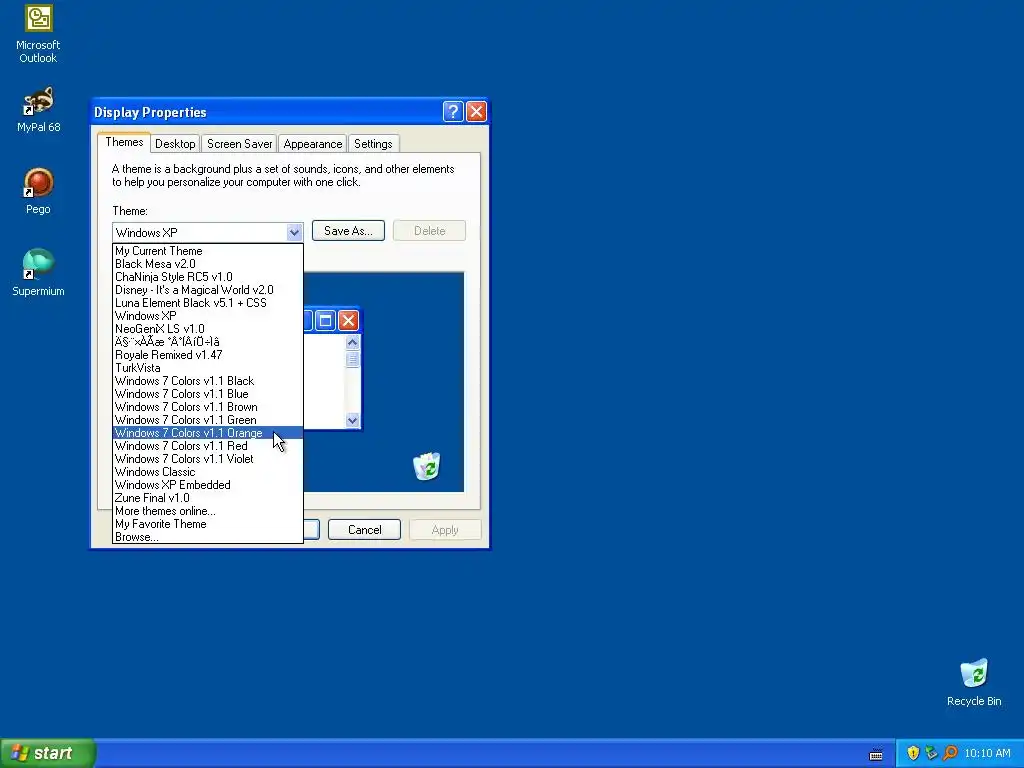This screenshot has height=768, width=1024.
Task: Open Microsoft Outlook desktop icon
Action: (38, 34)
